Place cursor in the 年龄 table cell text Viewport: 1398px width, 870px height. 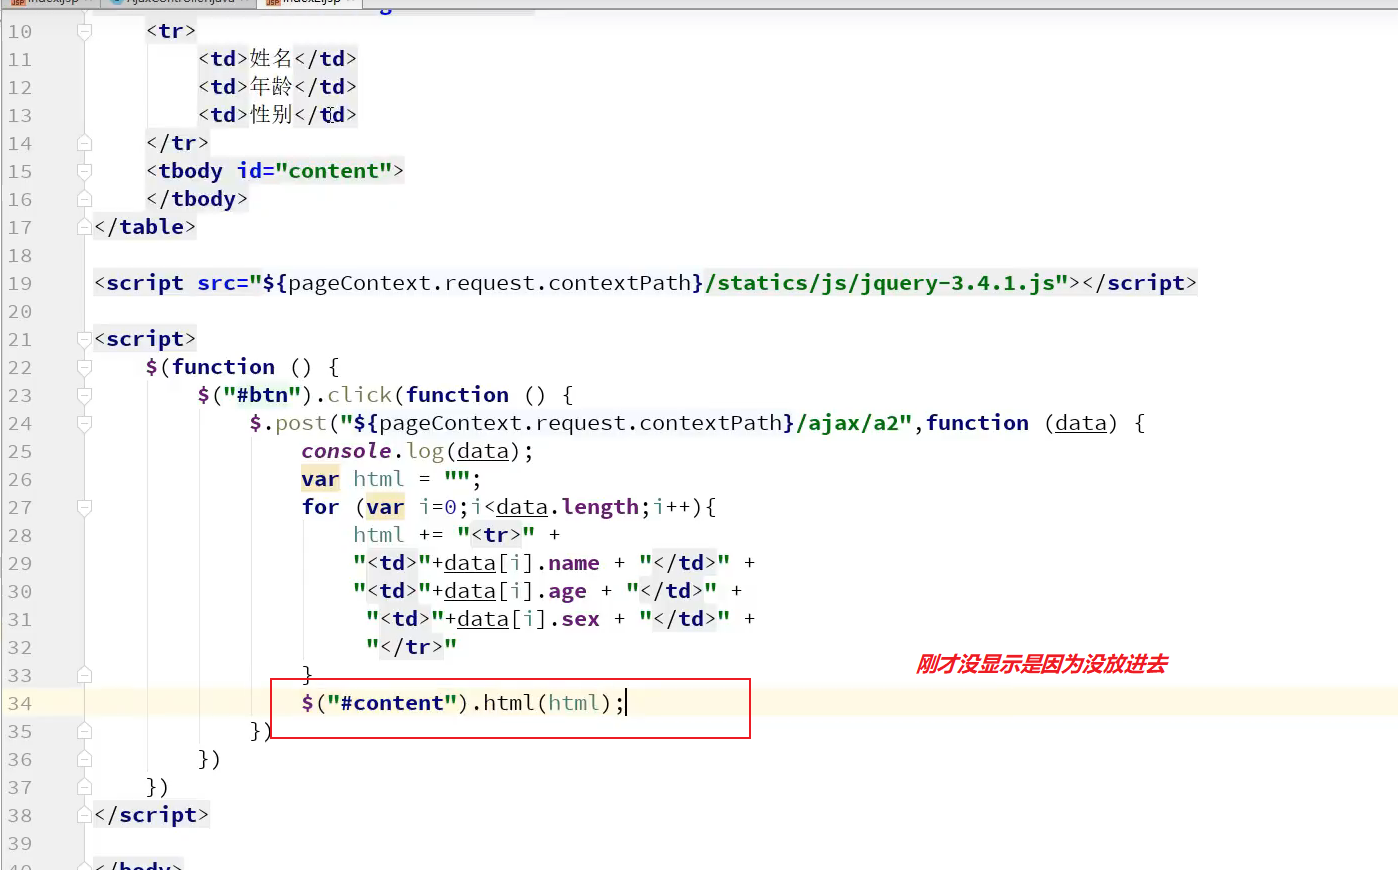coord(271,87)
